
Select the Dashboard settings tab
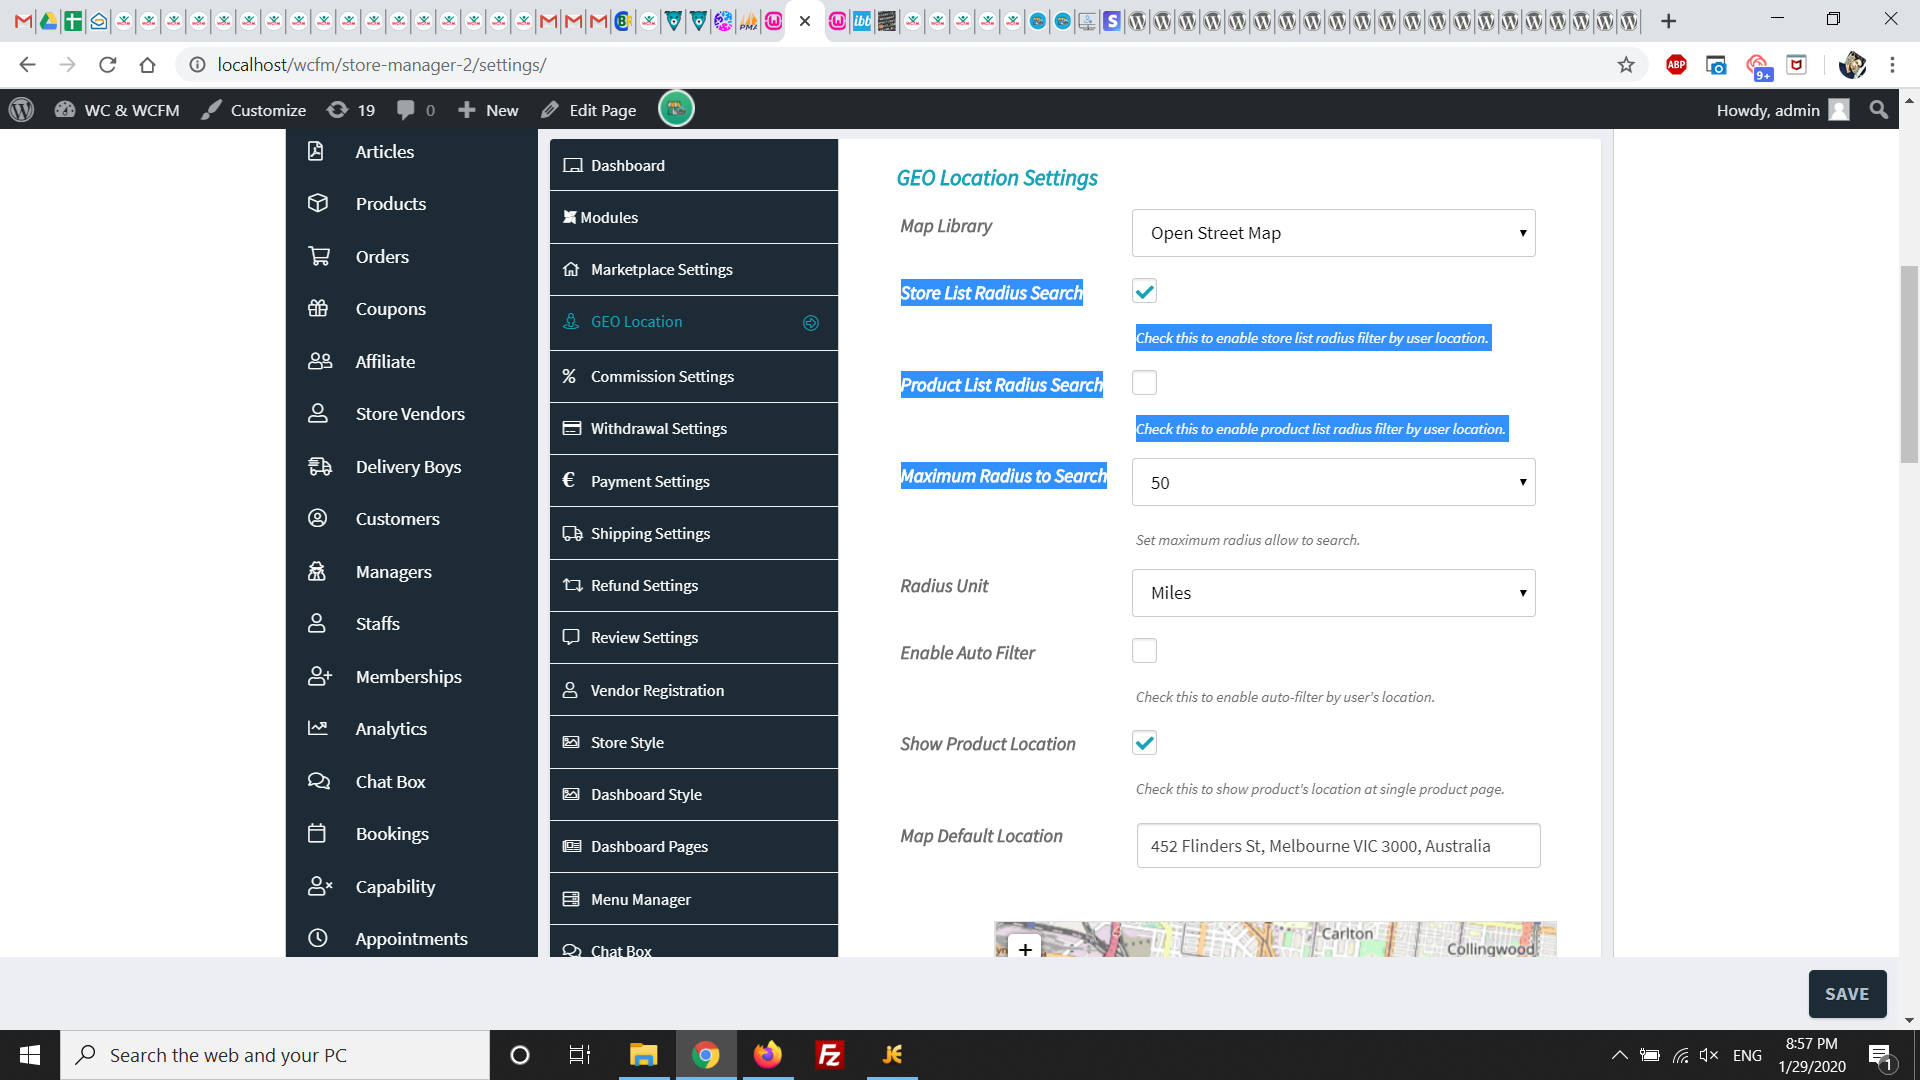click(x=694, y=165)
